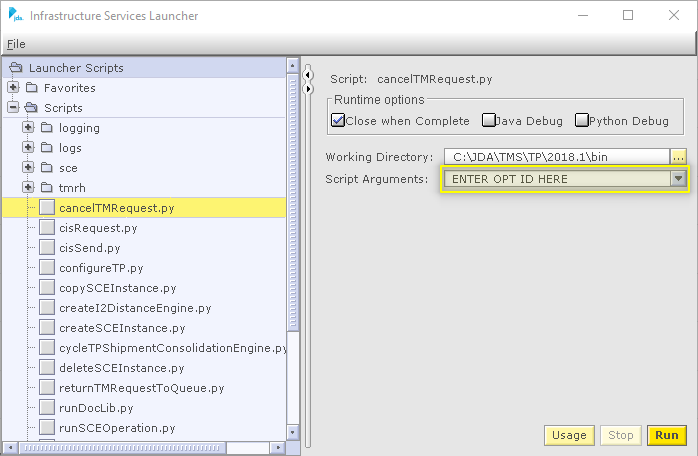698x456 pixels.
Task: Click the Working Directory text field
Action: click(557, 157)
